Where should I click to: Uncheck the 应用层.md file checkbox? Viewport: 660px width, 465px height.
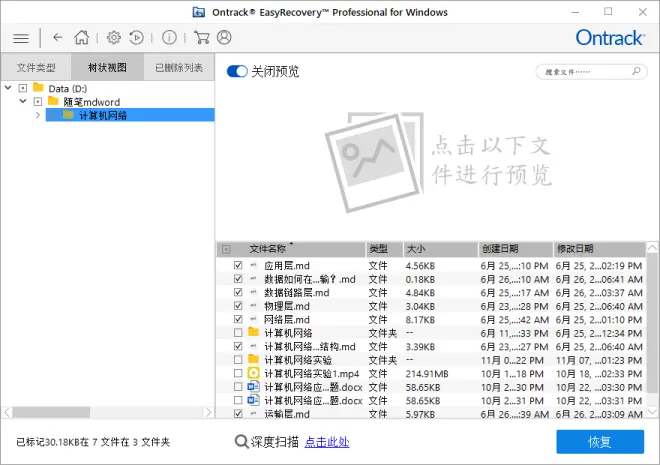click(238, 265)
